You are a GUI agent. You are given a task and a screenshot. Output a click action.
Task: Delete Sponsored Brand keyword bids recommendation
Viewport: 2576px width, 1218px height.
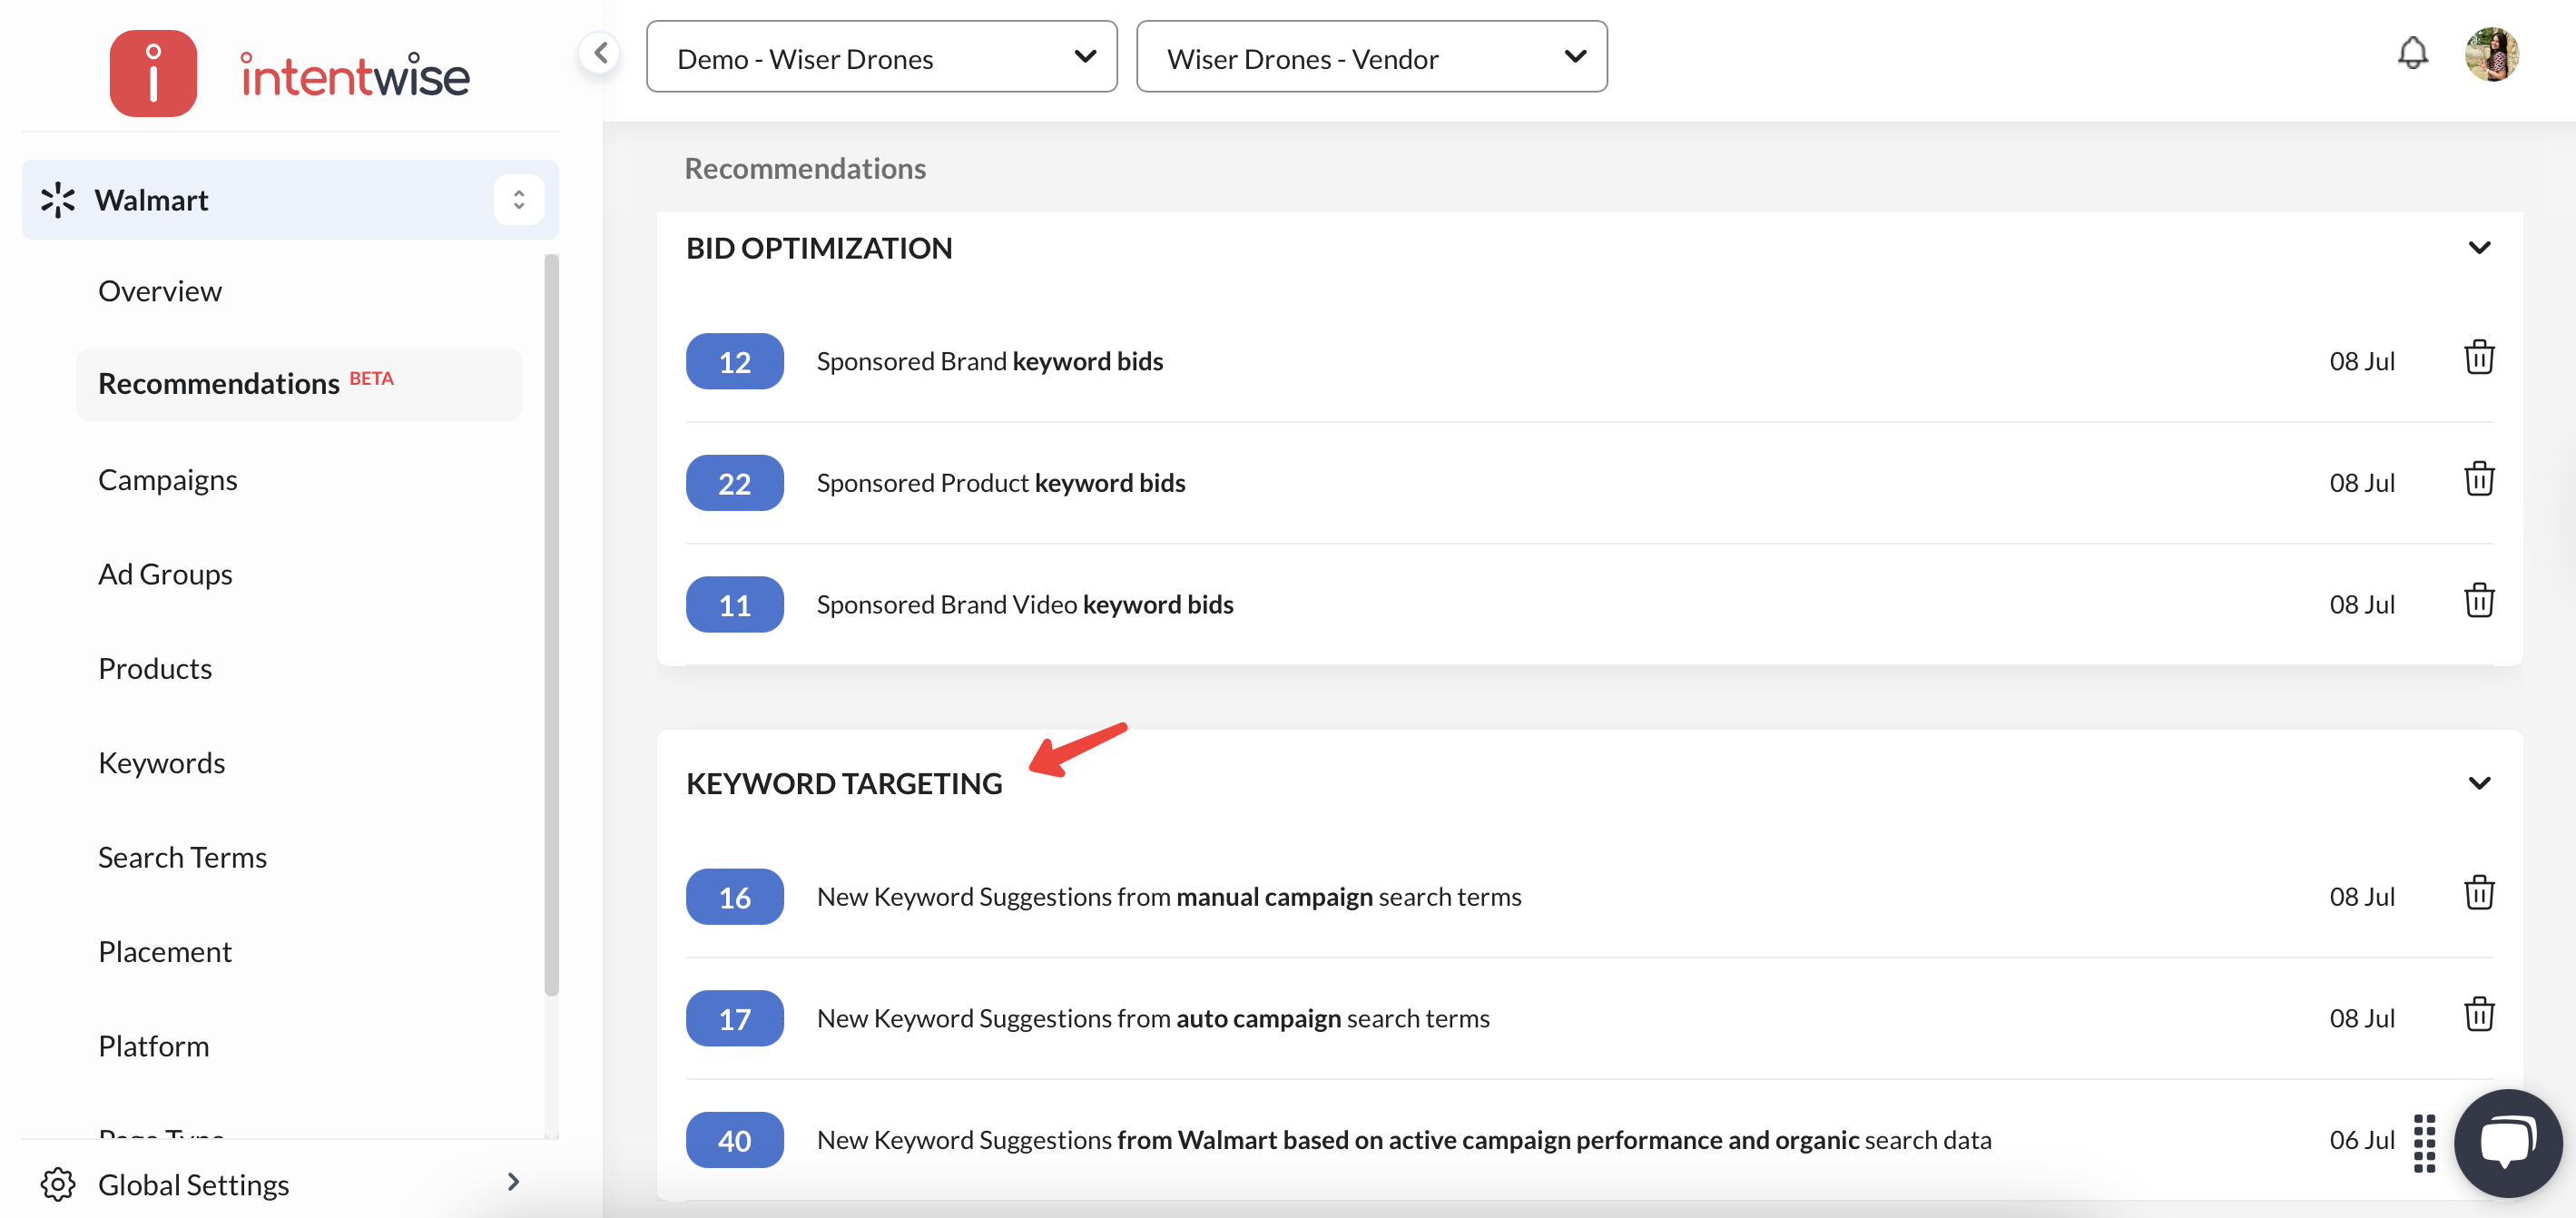2478,358
